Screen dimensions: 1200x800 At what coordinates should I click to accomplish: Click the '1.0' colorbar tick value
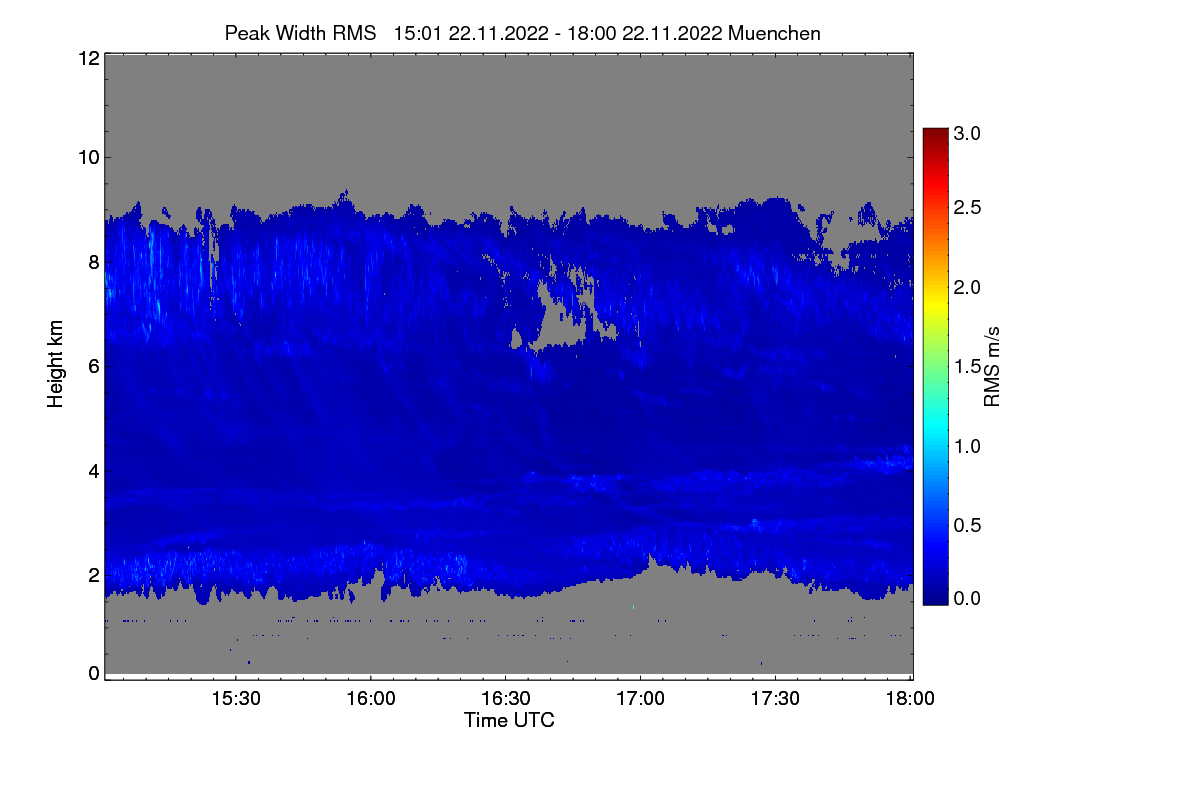968,445
